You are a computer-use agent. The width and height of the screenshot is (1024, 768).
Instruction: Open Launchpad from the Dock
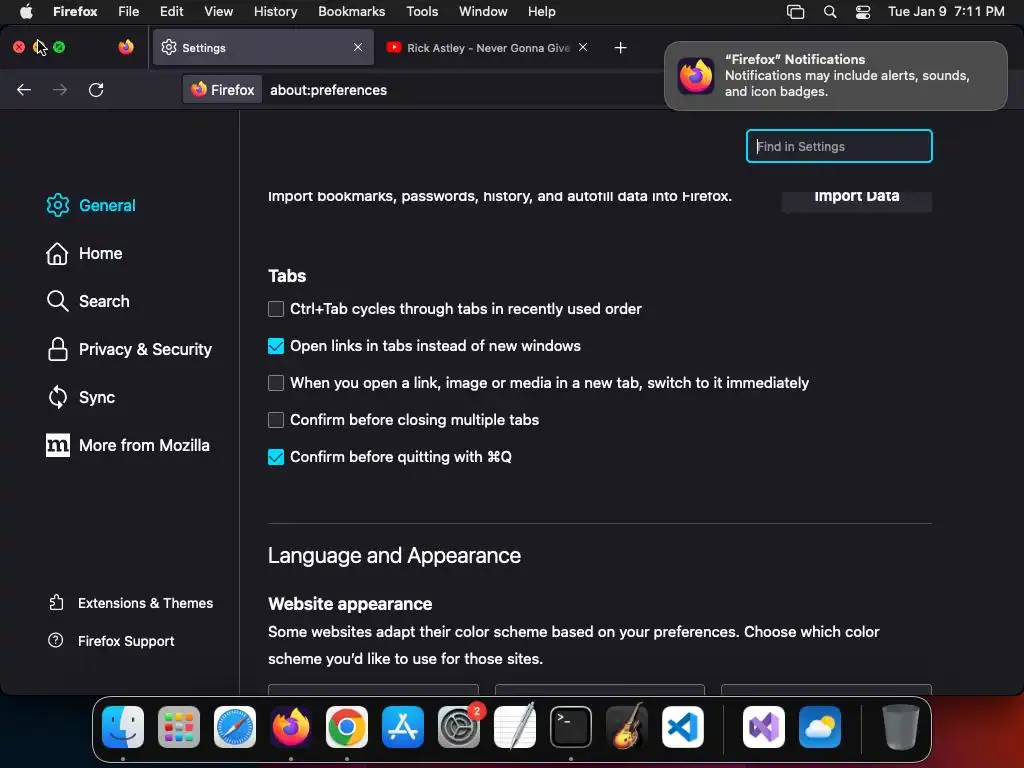(x=179, y=727)
